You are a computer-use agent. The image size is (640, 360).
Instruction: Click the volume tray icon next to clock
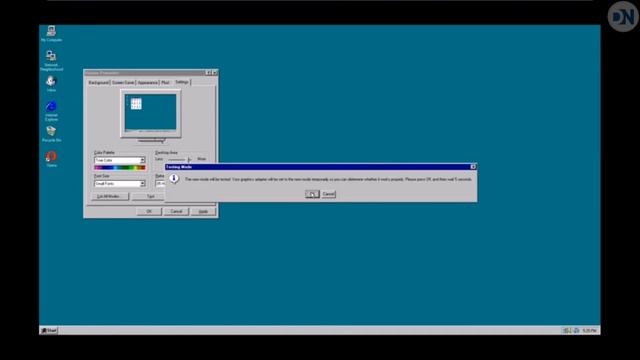576,330
